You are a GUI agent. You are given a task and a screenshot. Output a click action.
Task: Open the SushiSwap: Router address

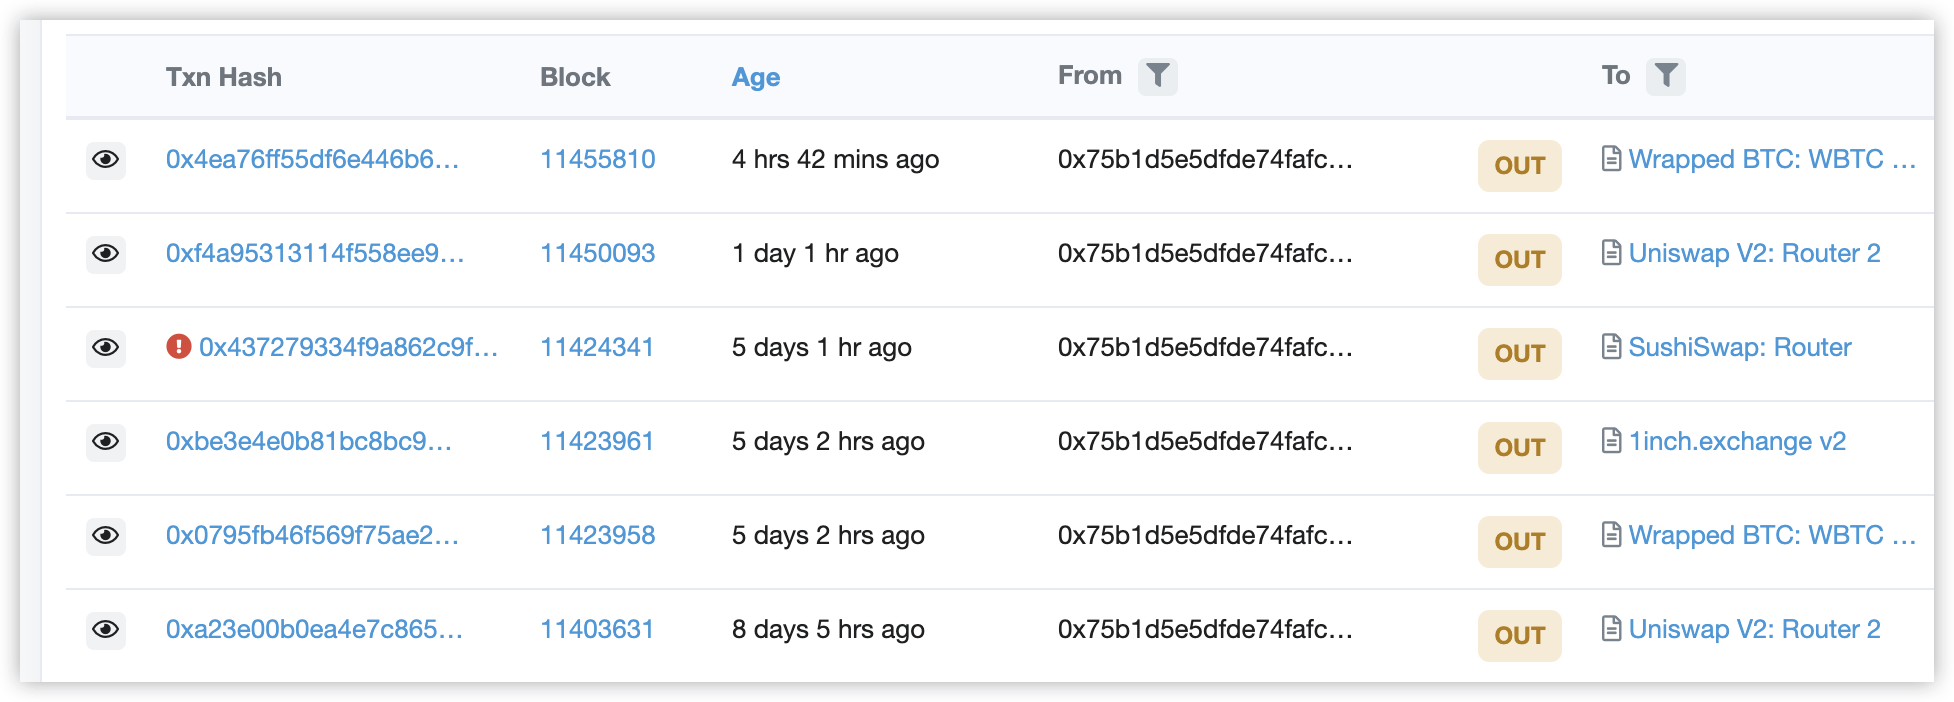tap(1740, 347)
